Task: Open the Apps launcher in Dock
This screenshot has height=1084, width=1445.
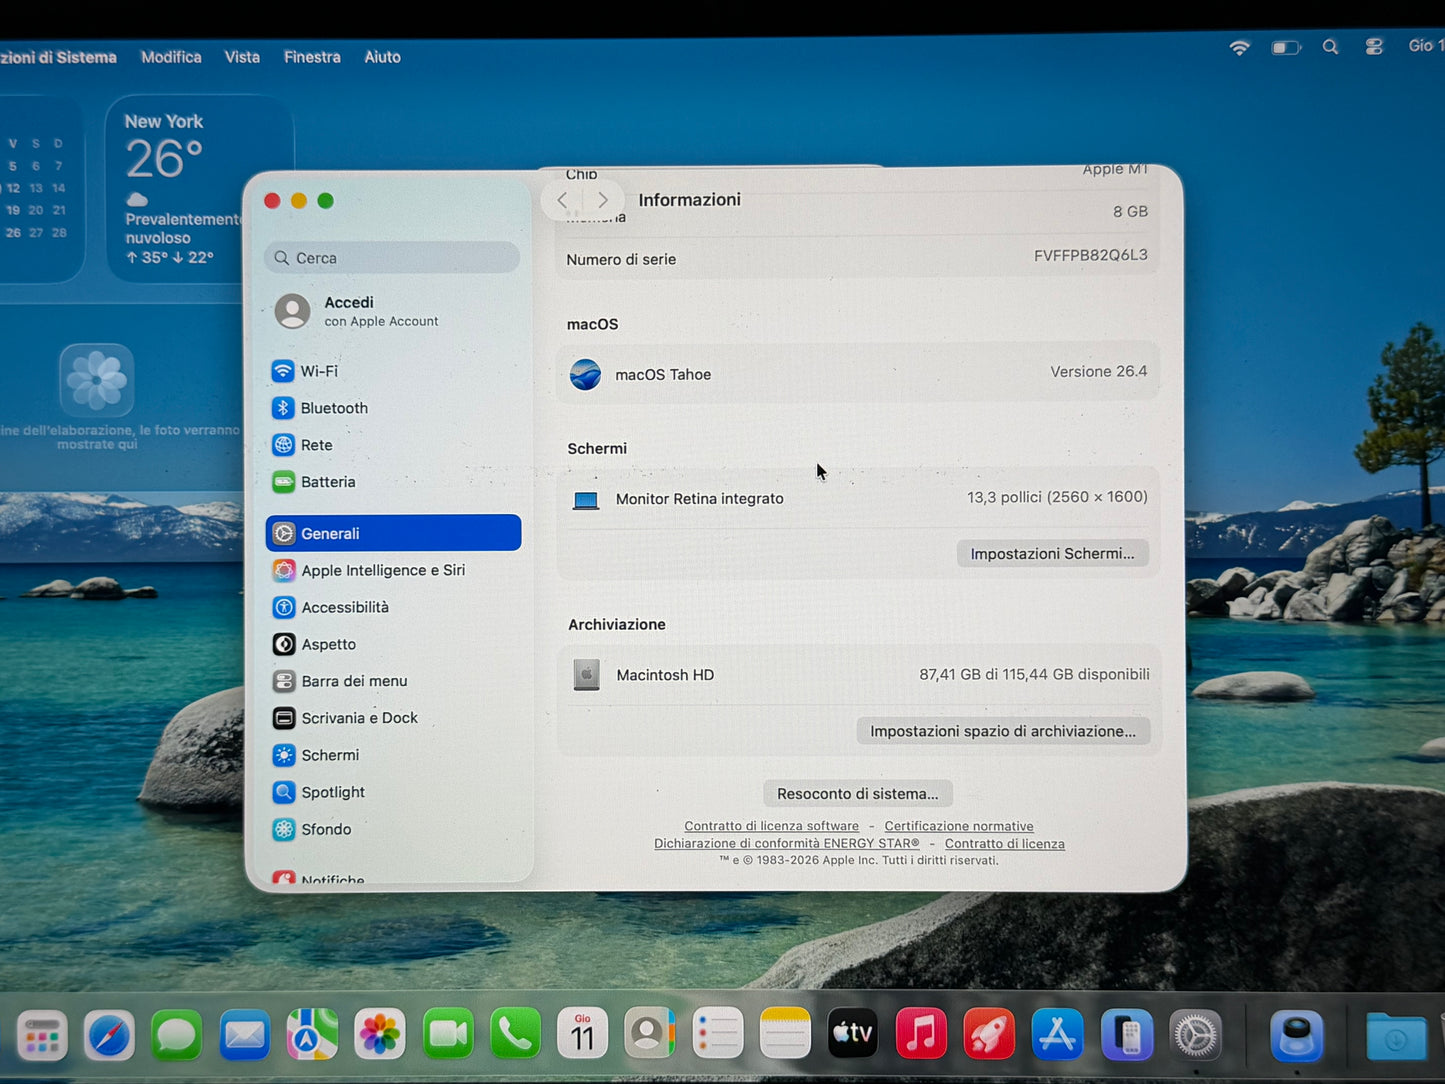Action: click(42, 1036)
